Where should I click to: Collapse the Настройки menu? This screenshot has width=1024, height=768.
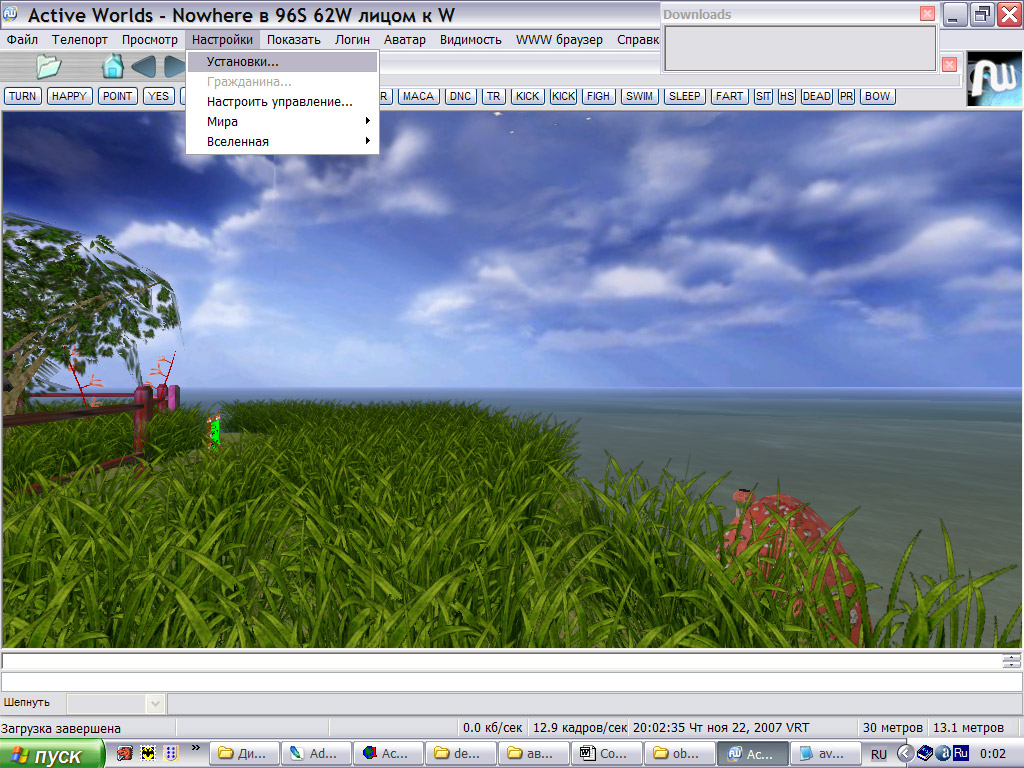[x=222, y=40]
